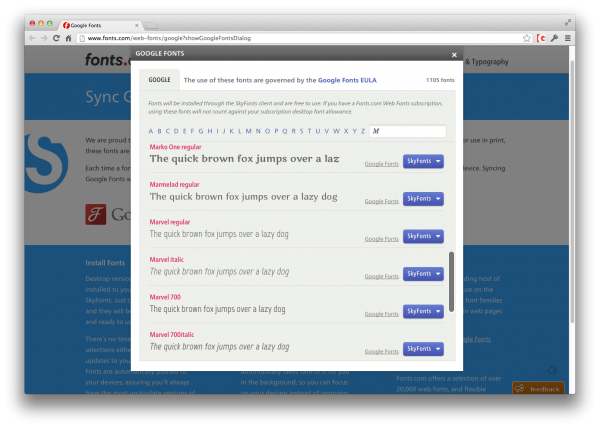Click the Marvel 700italic font name
Image resolution: width=600 pixels, height=428 pixels.
(172, 334)
